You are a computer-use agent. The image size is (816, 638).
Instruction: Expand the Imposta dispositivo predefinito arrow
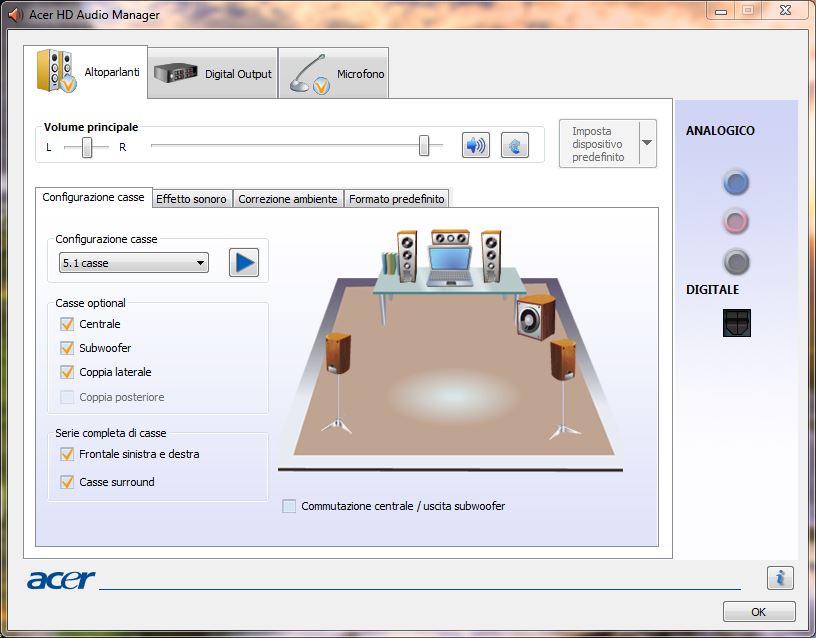click(647, 143)
